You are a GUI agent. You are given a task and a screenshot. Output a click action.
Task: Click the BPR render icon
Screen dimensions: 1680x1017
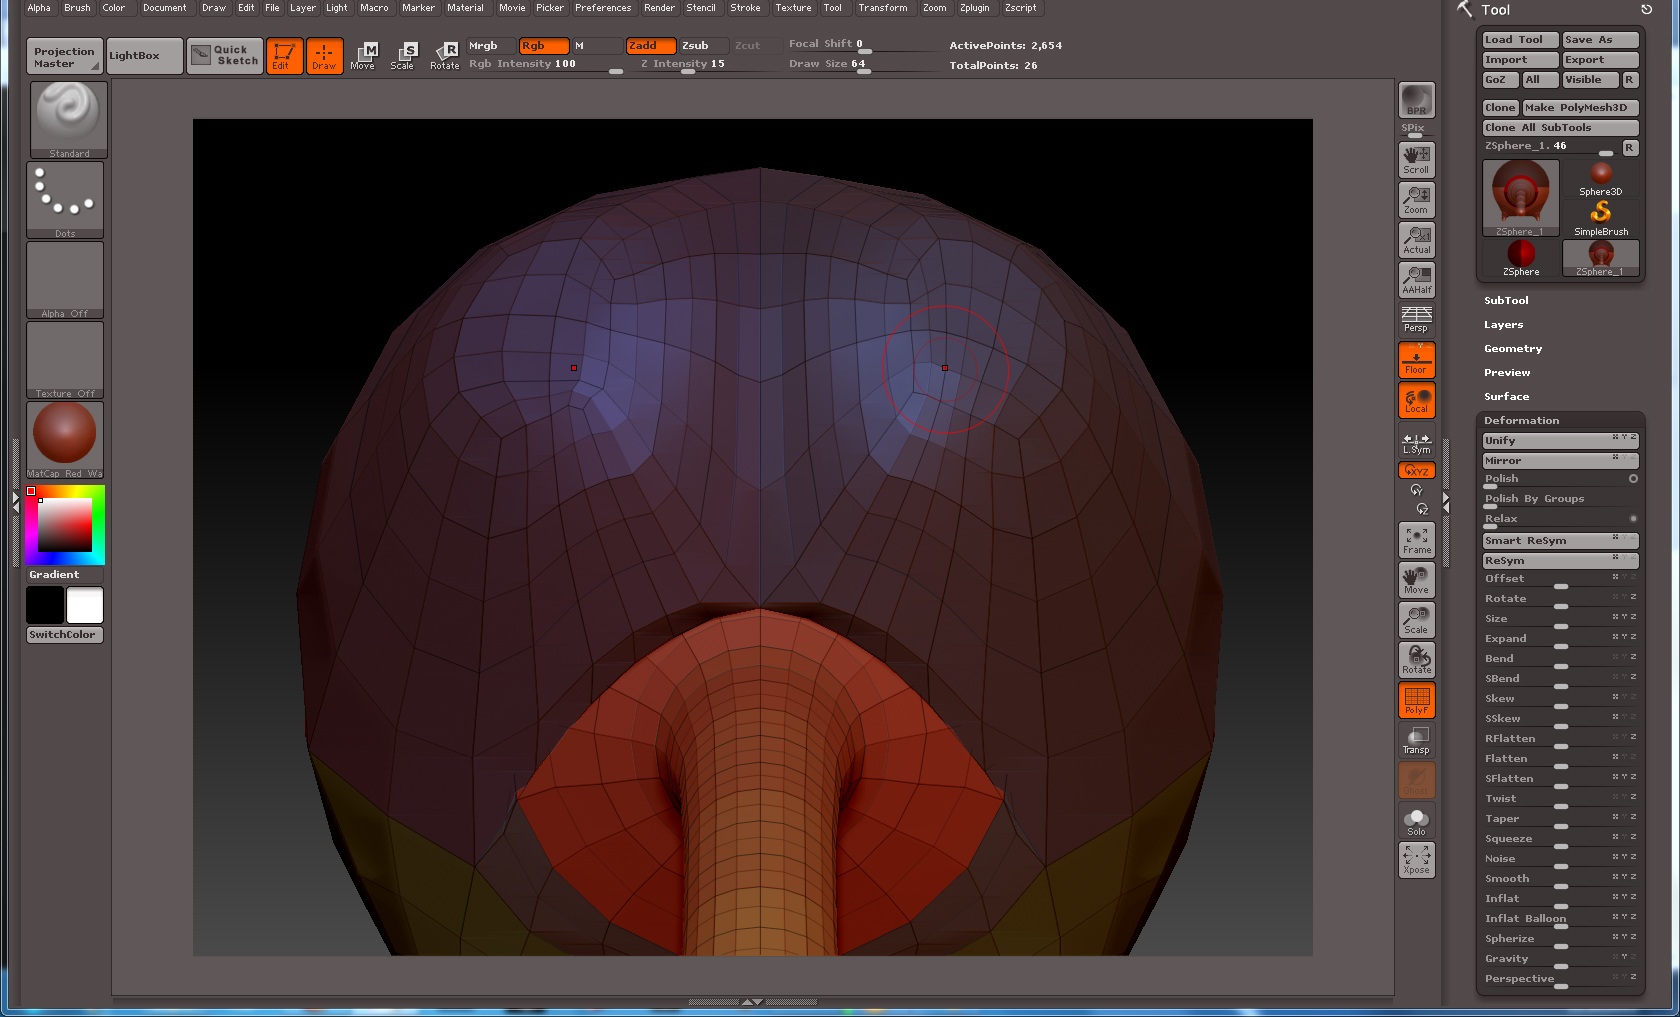[1415, 100]
